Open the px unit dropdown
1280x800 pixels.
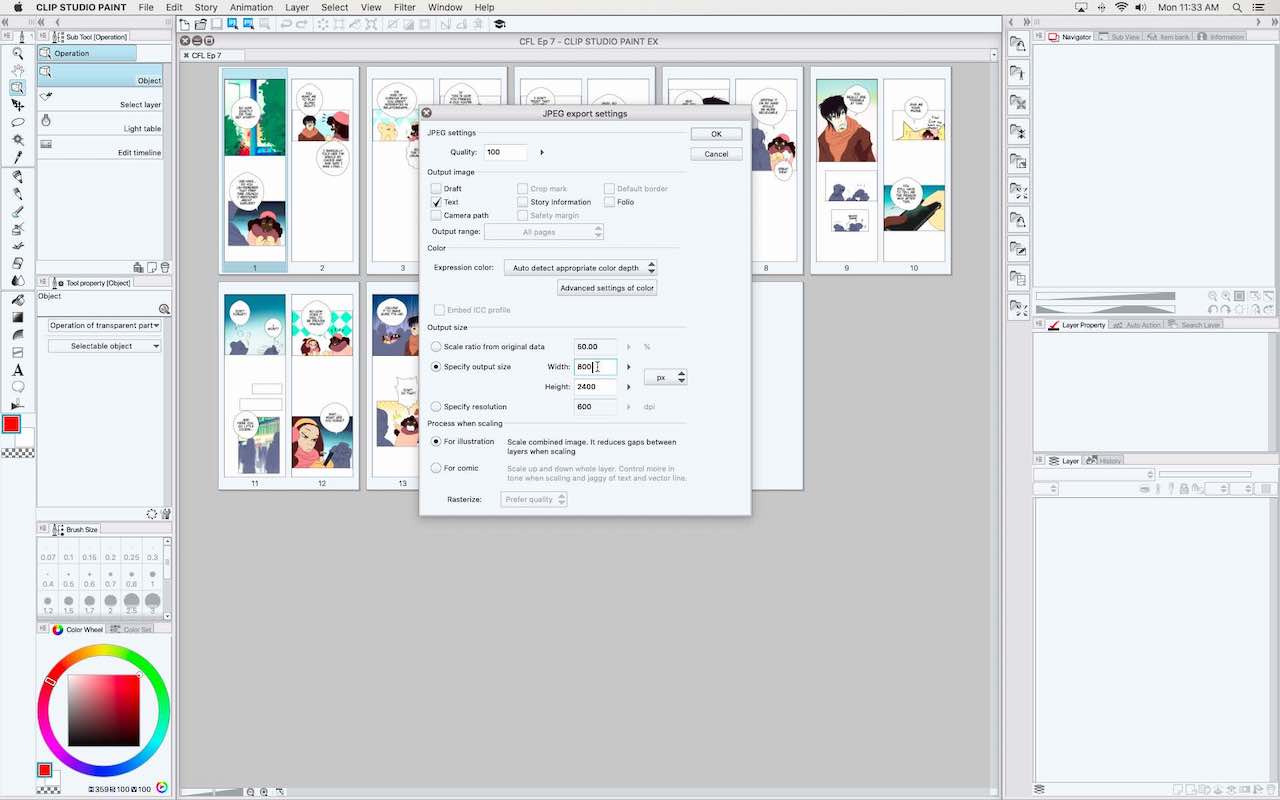pyautogui.click(x=665, y=377)
